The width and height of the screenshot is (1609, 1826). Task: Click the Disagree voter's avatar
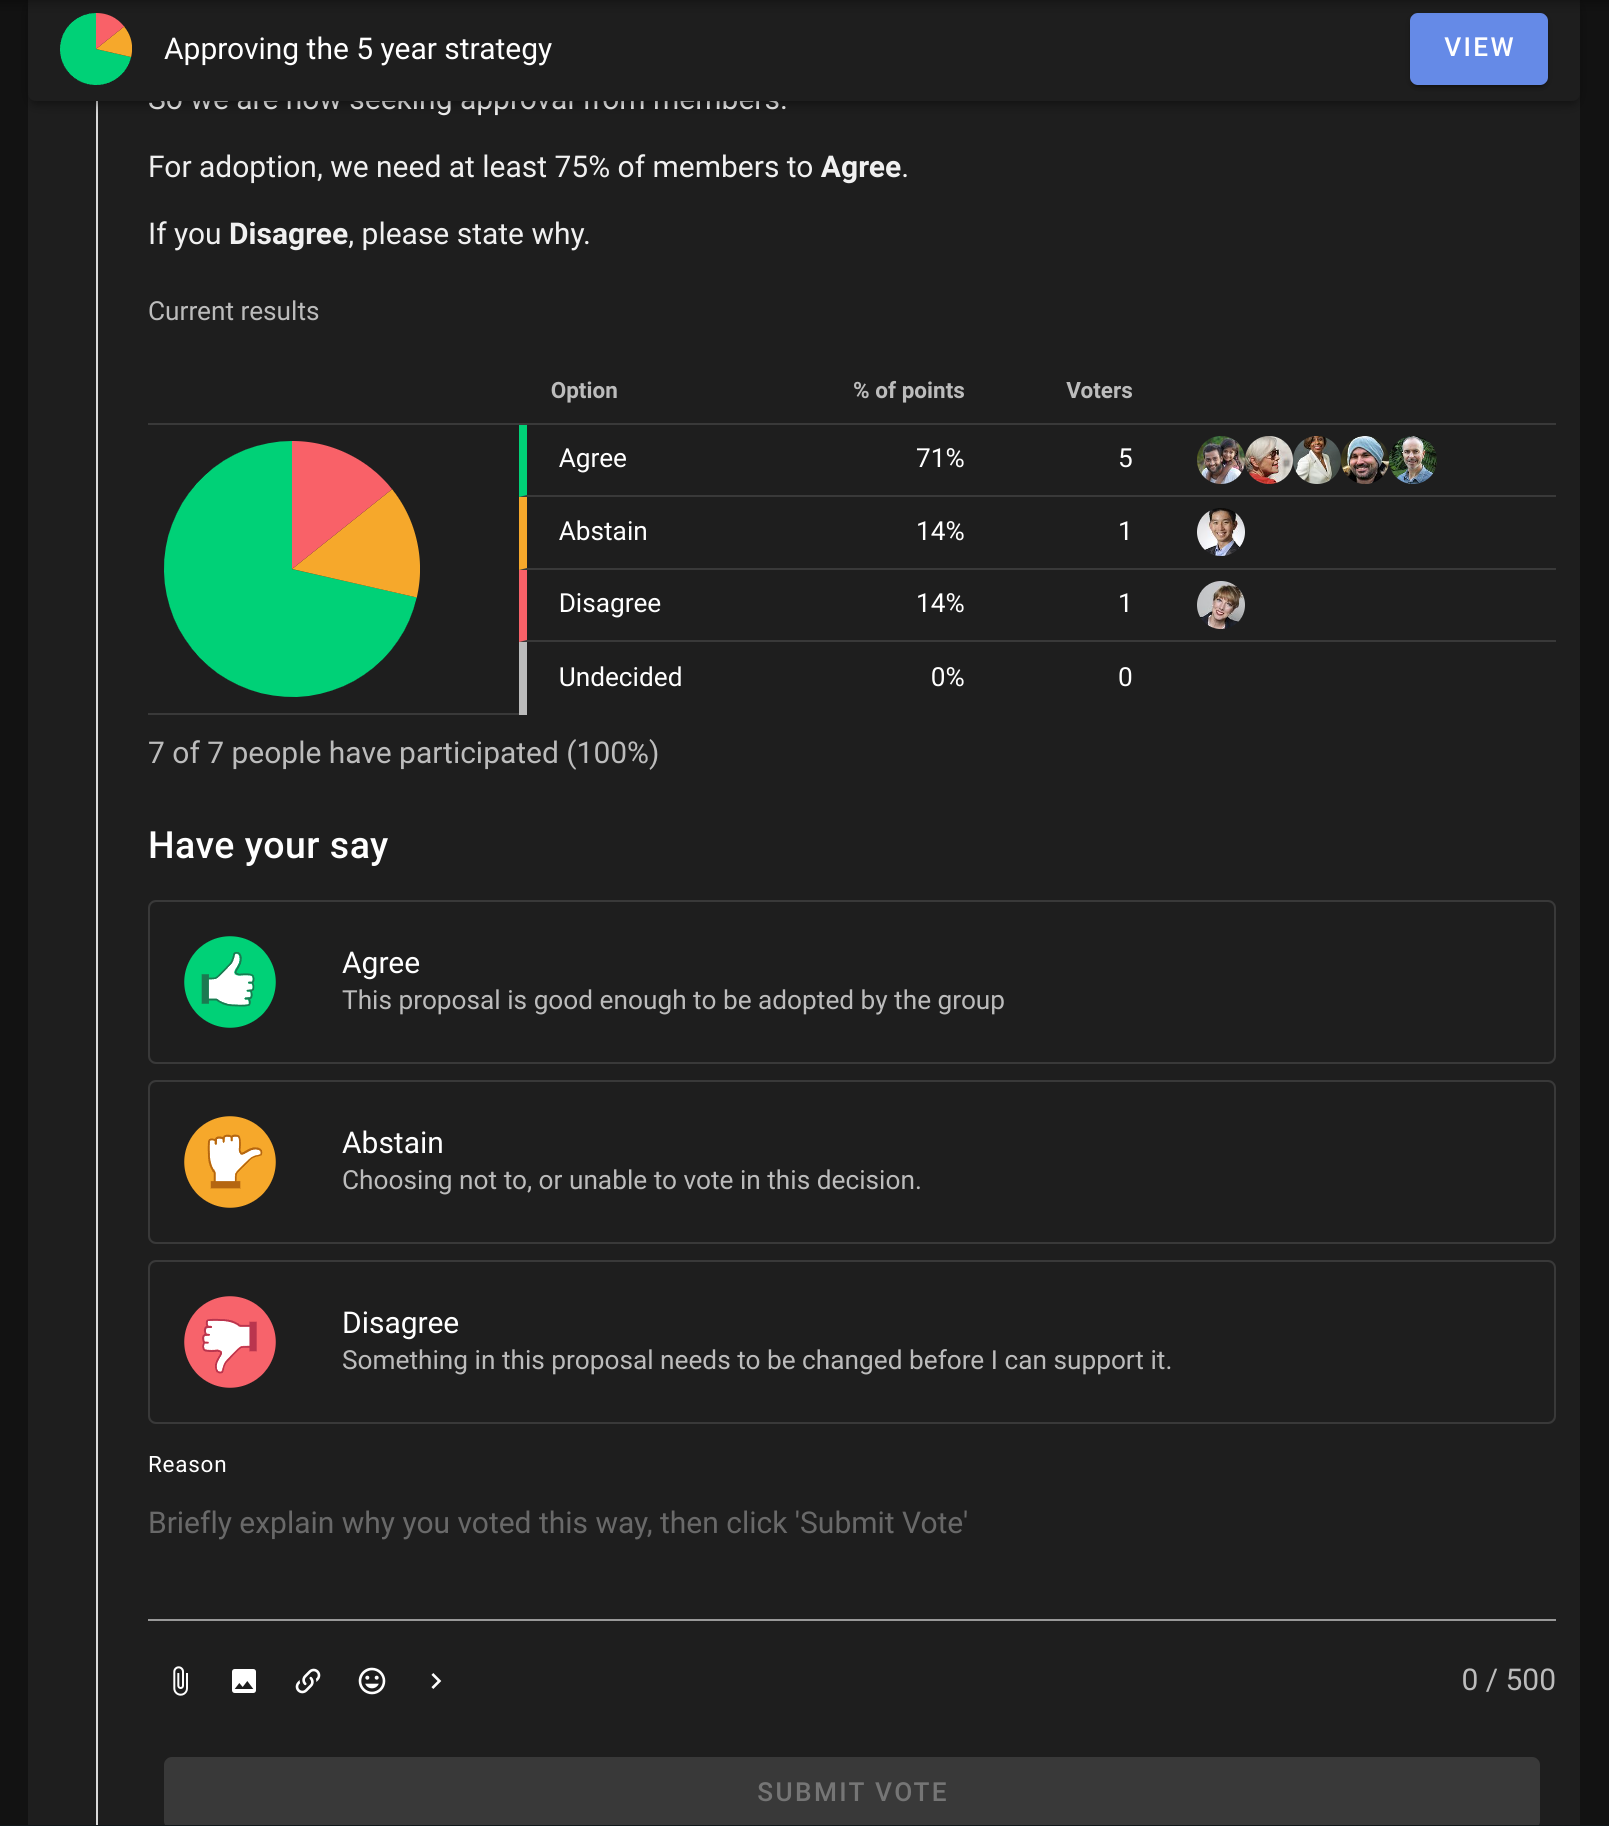(1221, 604)
